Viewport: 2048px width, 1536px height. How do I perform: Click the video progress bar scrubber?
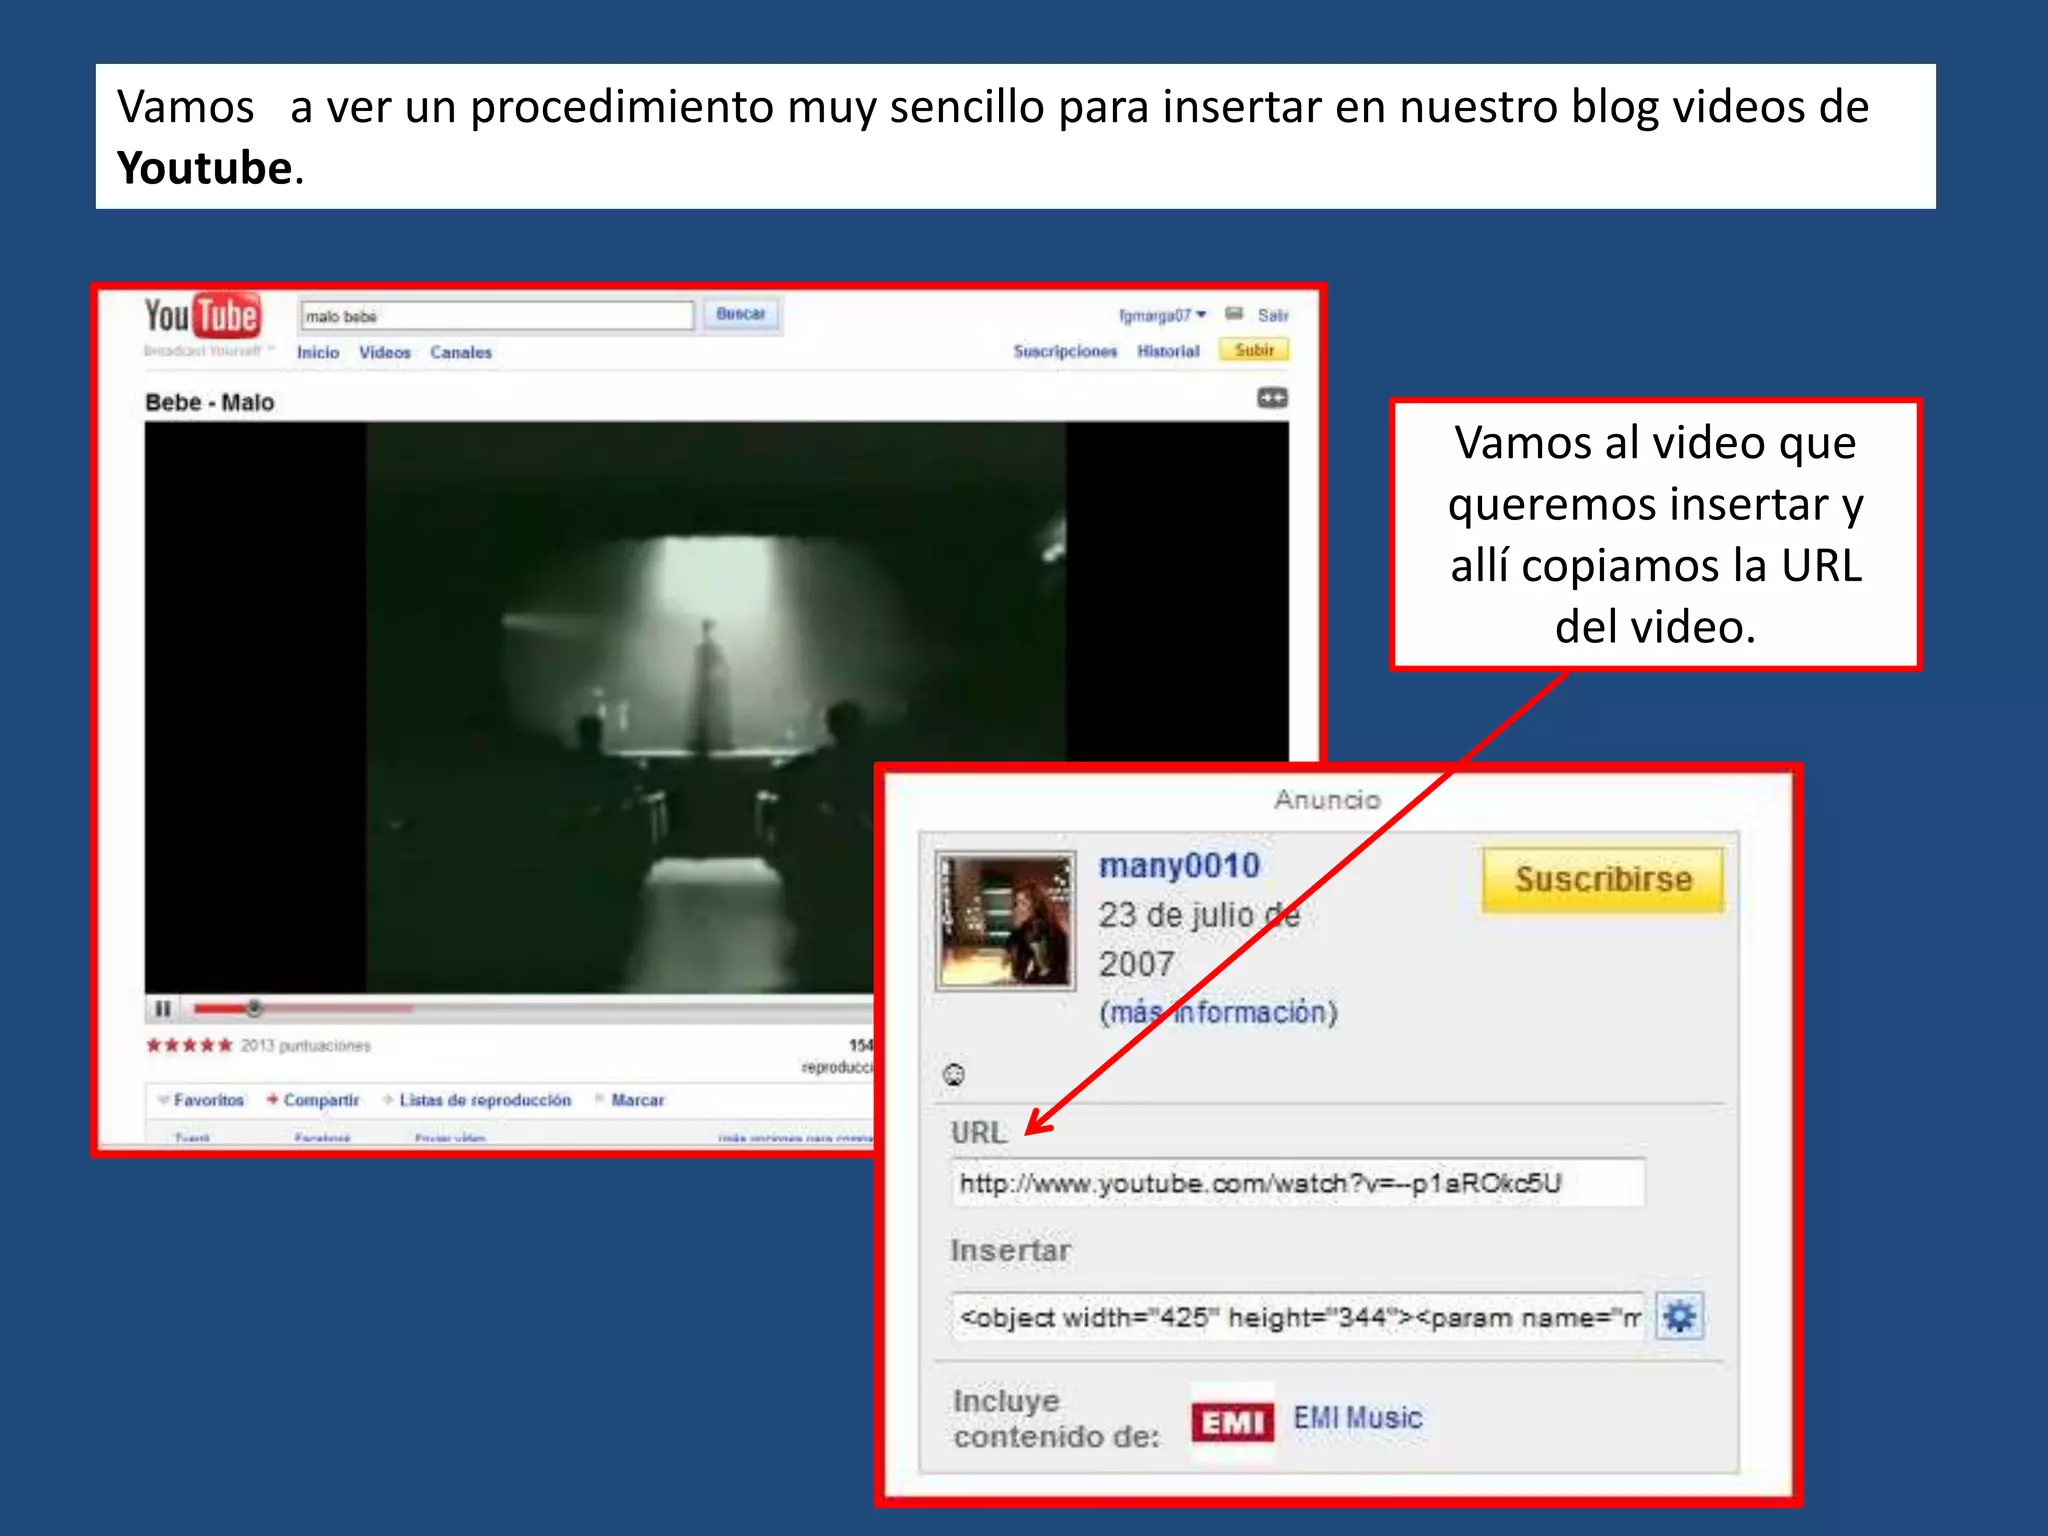pyautogui.click(x=254, y=1008)
